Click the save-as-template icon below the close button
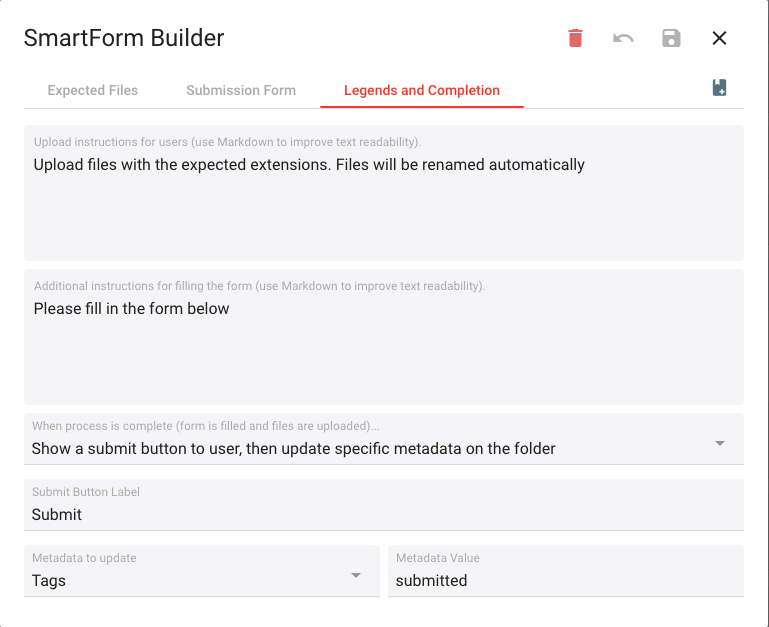 719,88
